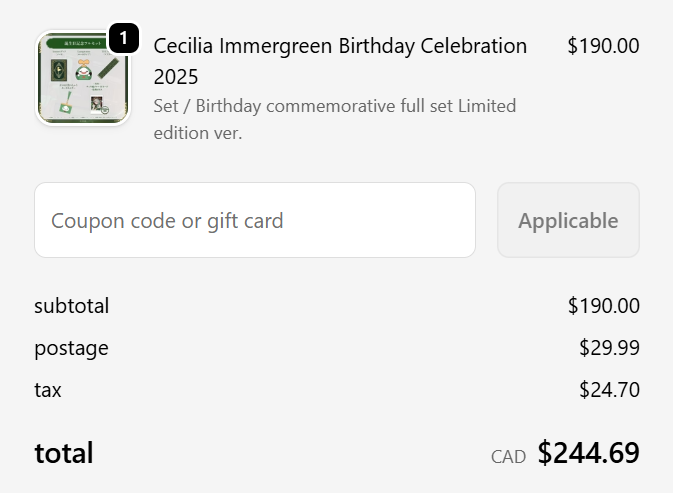
Task: Click the tax amount $24.70
Action: point(609,390)
